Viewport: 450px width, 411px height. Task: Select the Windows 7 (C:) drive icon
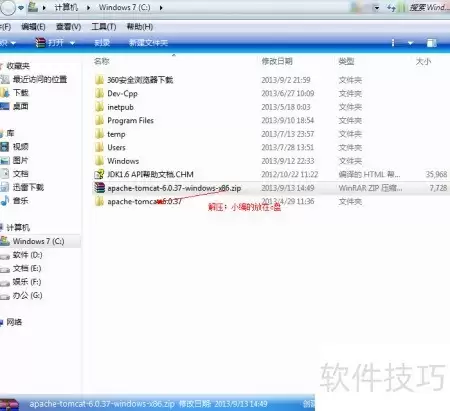pos(5,241)
